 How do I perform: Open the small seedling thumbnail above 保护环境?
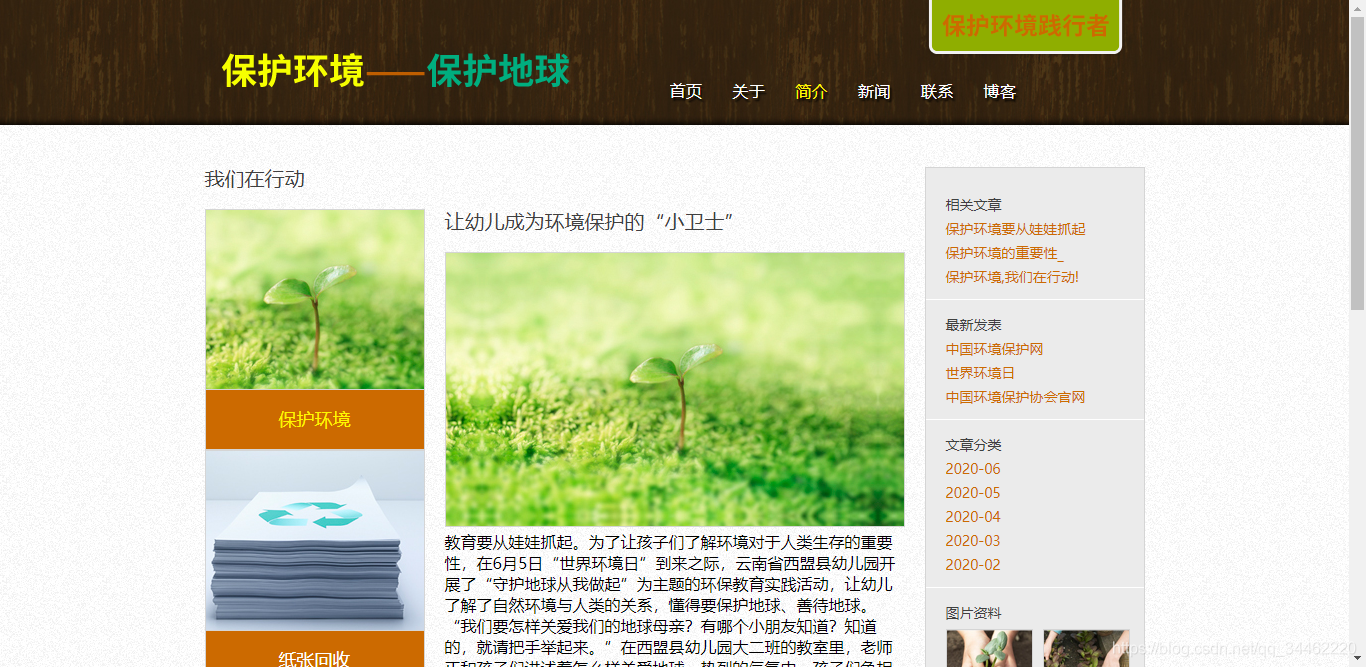point(315,299)
